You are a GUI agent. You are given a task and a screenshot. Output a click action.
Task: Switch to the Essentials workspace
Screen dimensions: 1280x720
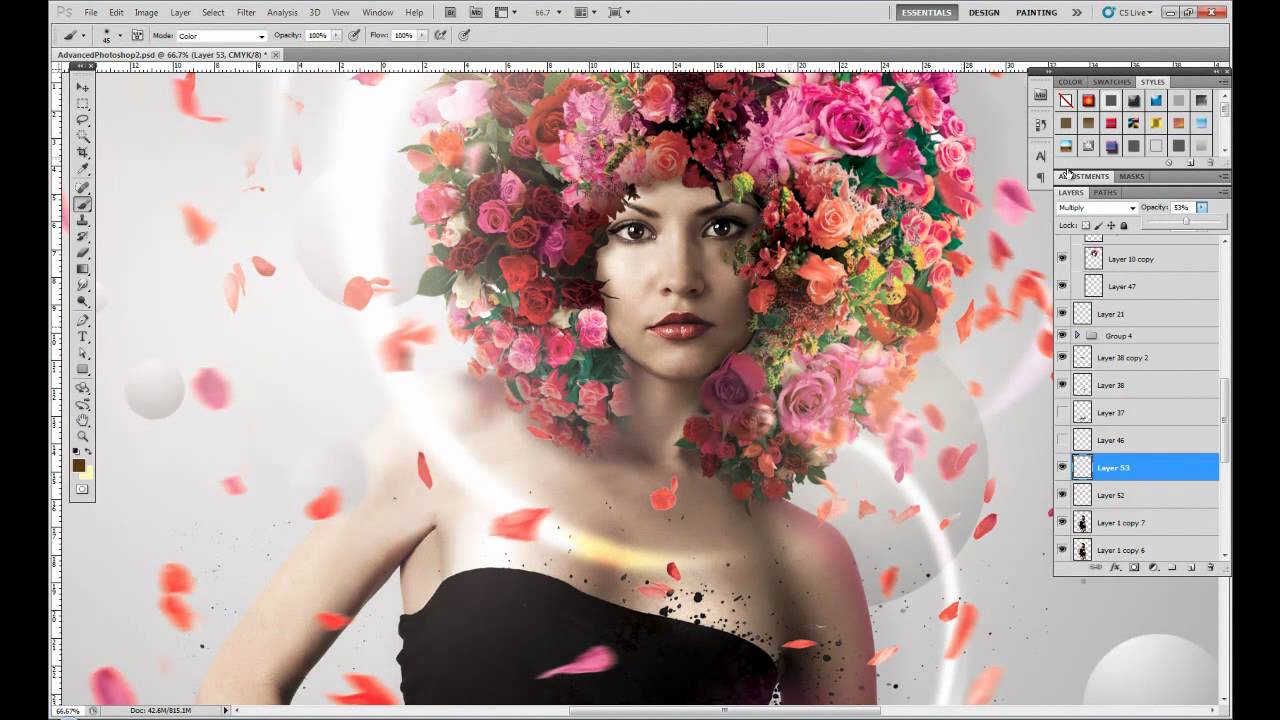pyautogui.click(x=927, y=12)
